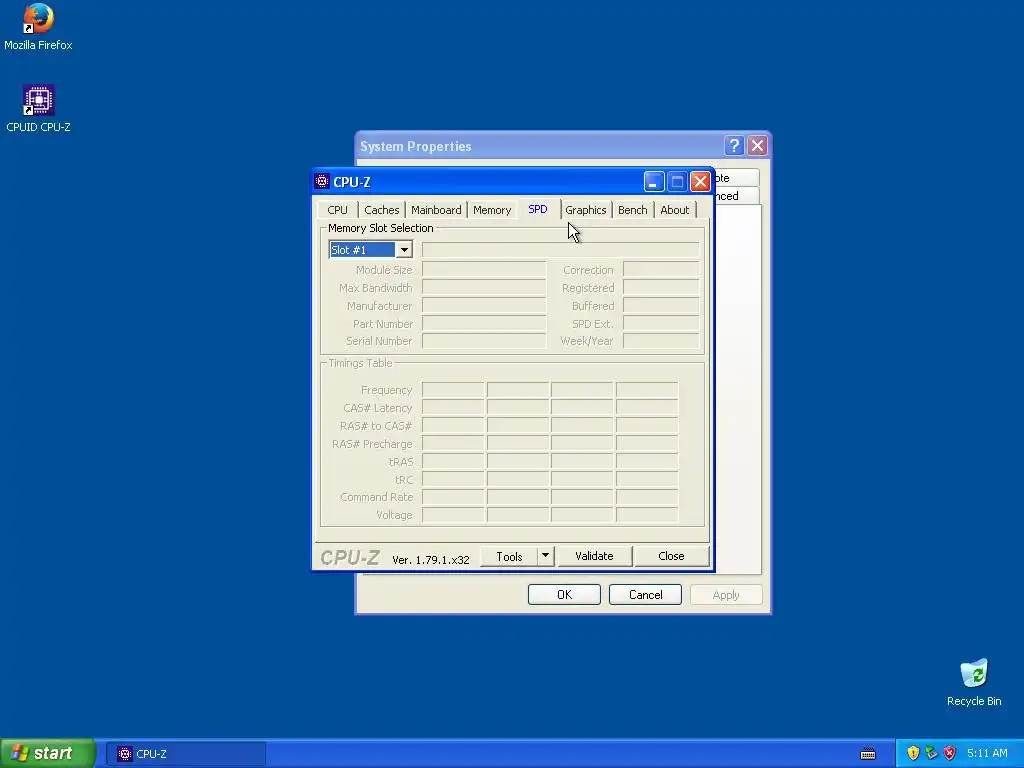Click the CPU-Z title bar icon
The height and width of the screenshot is (768, 1024).
[322, 181]
